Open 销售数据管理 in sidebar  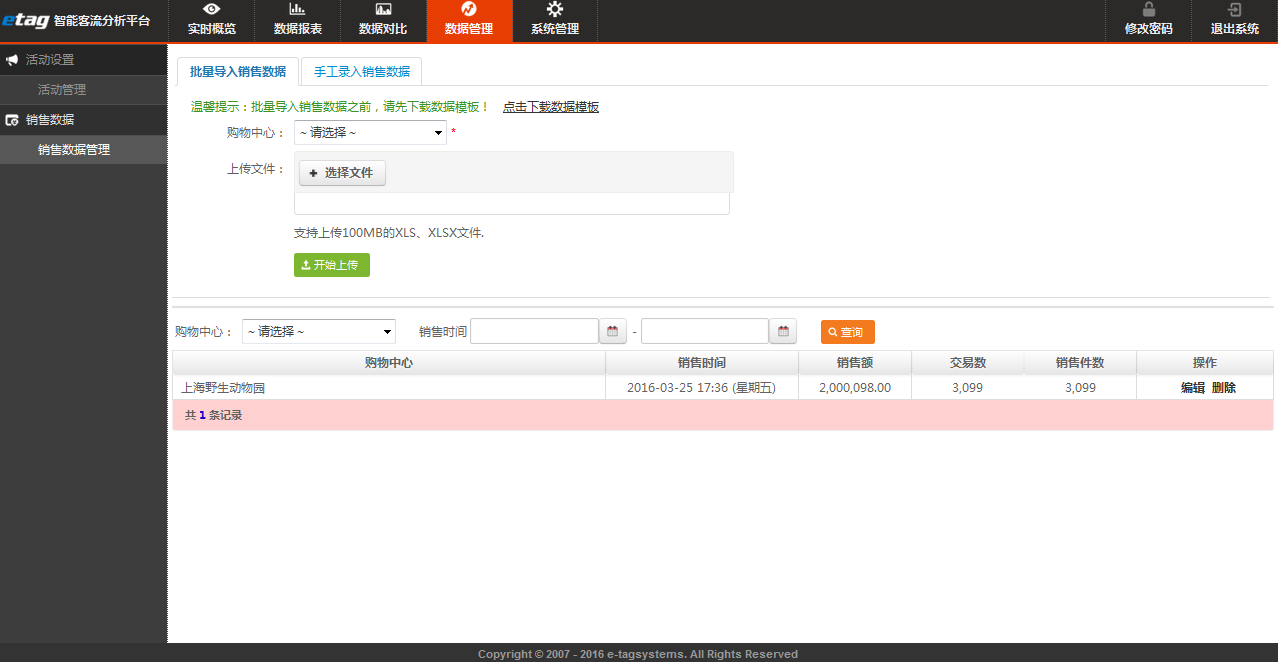[x=74, y=150]
